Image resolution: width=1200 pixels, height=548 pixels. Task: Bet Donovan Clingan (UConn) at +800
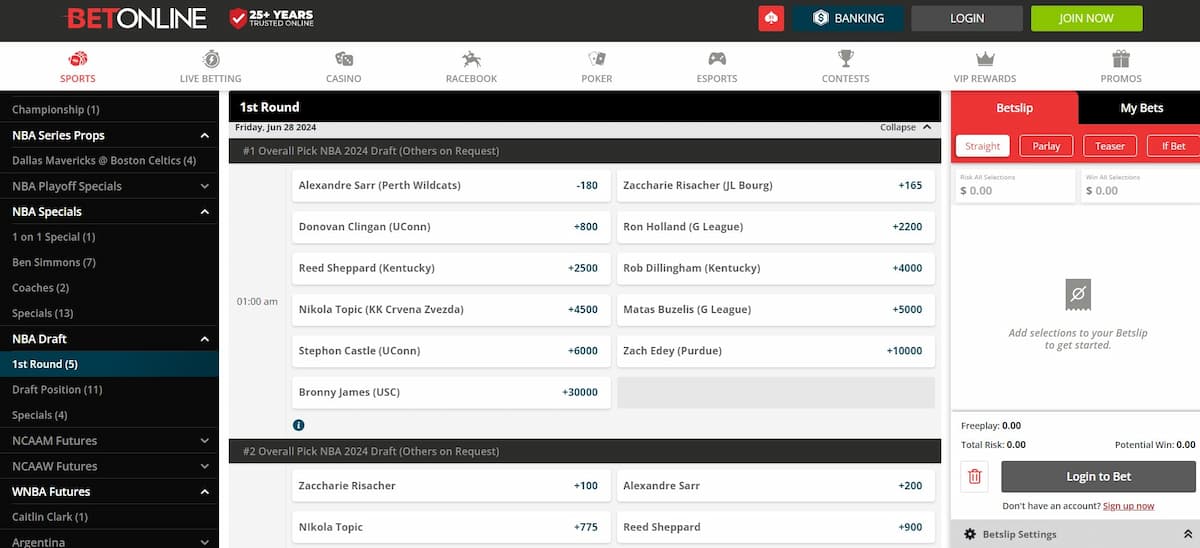[451, 227]
